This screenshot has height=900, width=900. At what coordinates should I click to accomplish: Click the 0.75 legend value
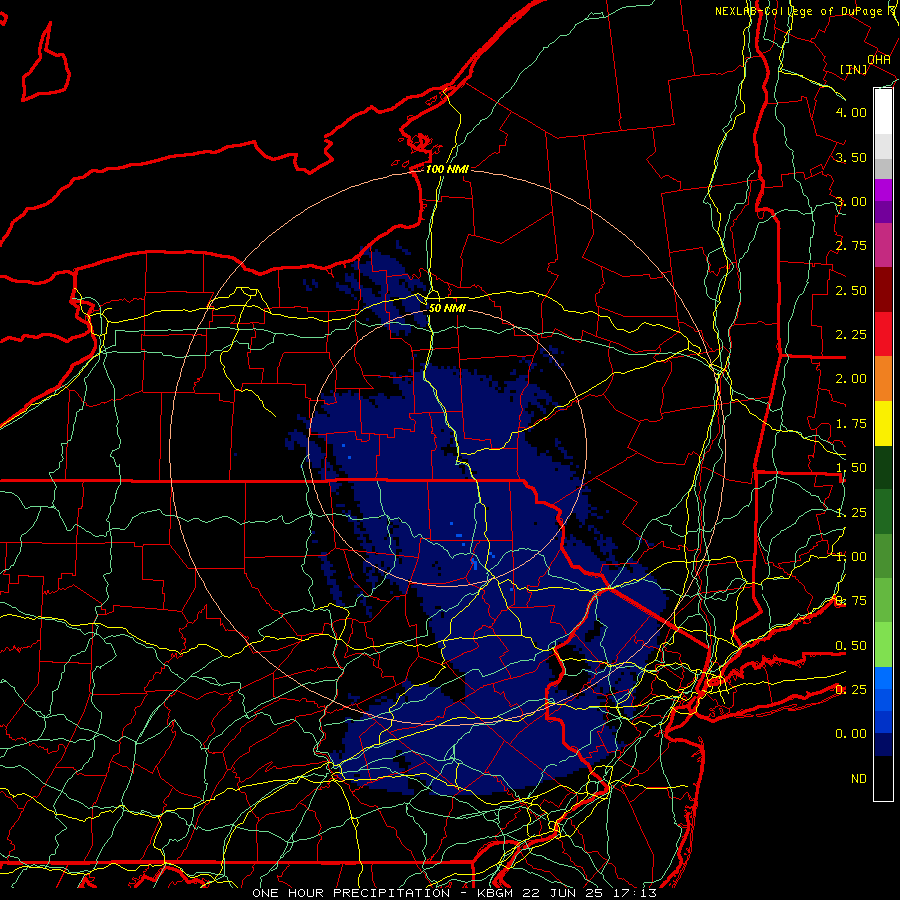[x=851, y=601]
